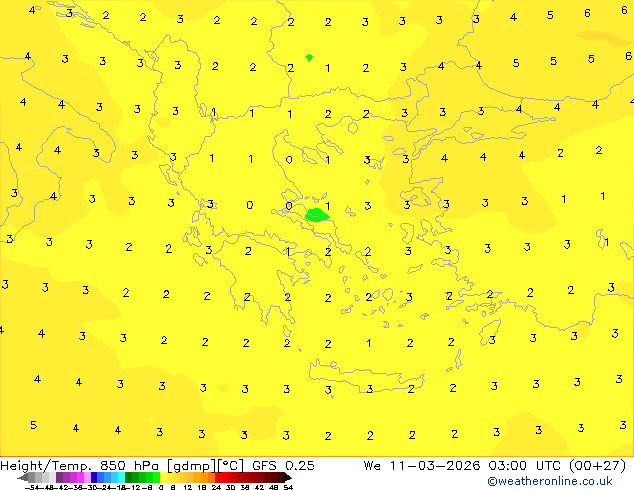Click the "0" label under the color scale
This screenshot has width=634, height=490.
point(161,487)
